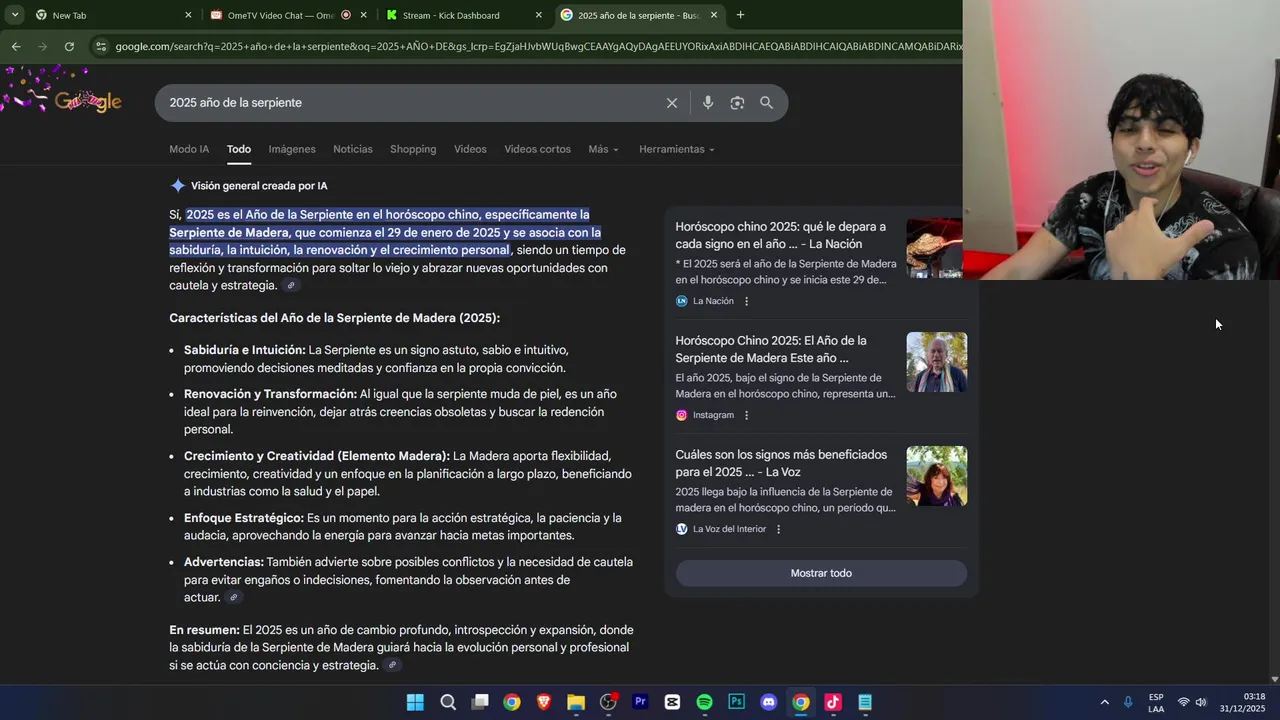Switch to the Imágenes tab
The width and height of the screenshot is (1280, 720).
click(x=292, y=149)
